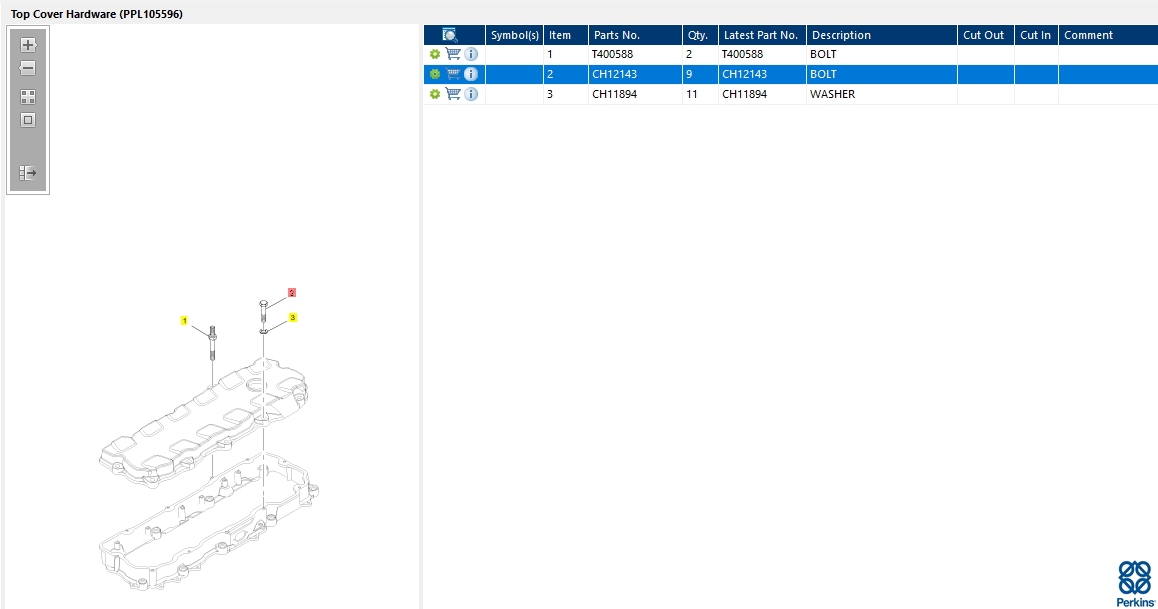Sort by Latest Part No. column header
This screenshot has height=609, width=1158.
coord(762,35)
